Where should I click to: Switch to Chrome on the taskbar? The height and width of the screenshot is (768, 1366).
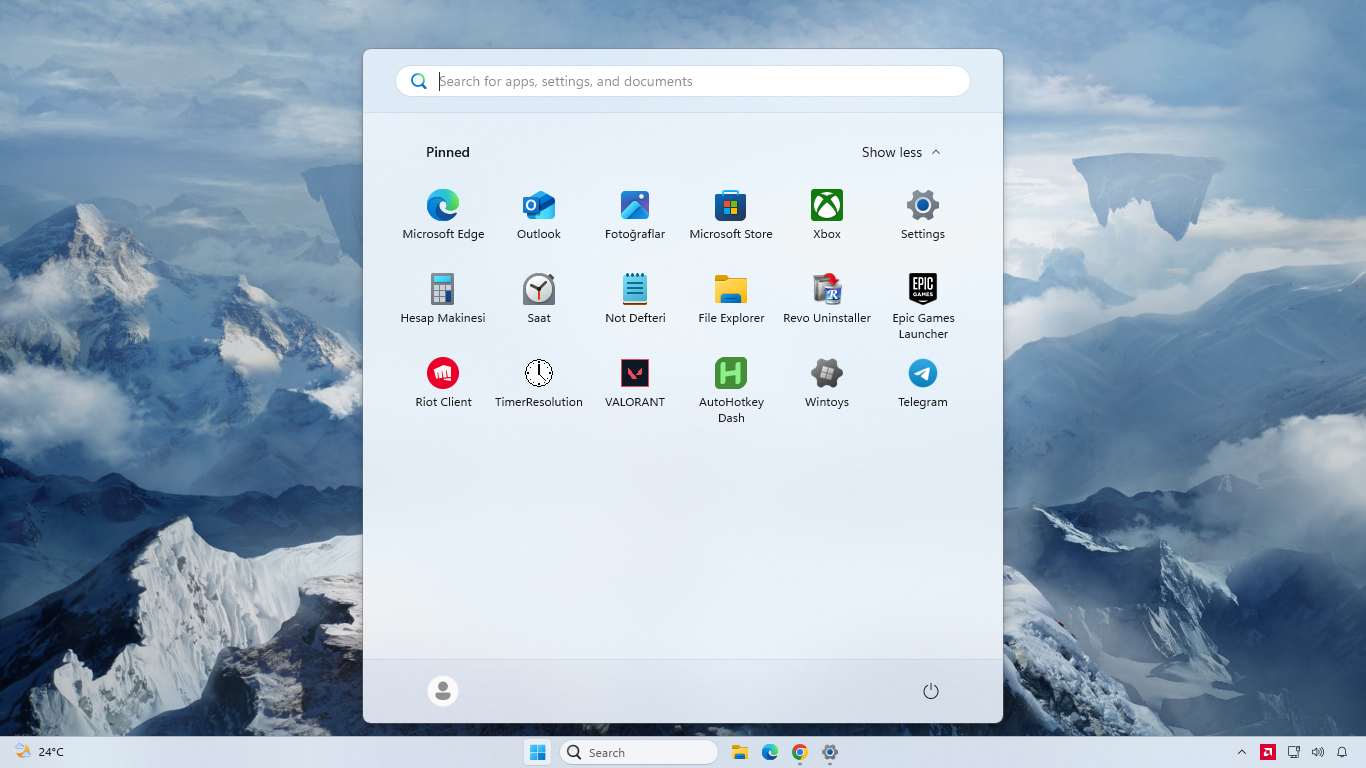click(x=800, y=752)
